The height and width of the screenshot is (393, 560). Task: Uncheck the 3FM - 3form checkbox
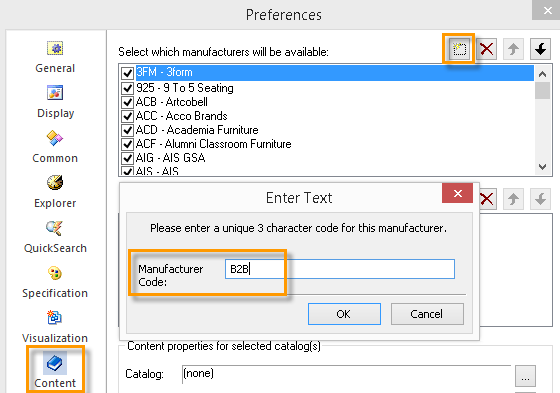128,73
